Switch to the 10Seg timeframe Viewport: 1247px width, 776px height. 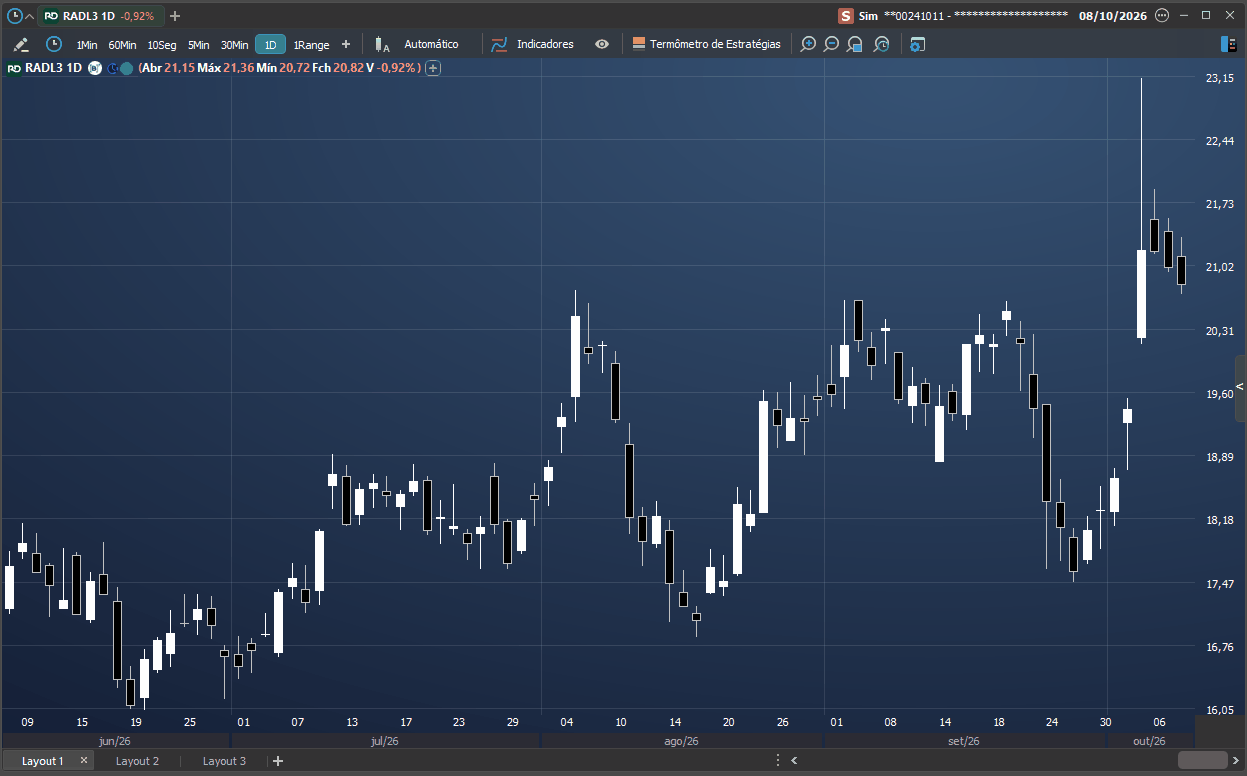coord(162,45)
